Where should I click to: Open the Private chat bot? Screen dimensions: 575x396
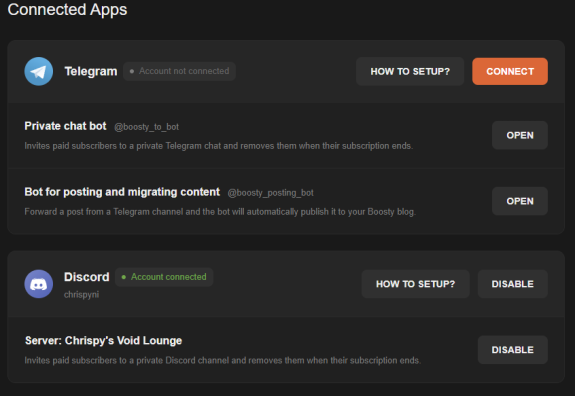coord(520,135)
